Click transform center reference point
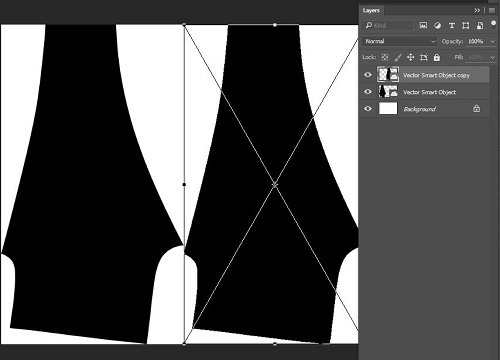The height and width of the screenshot is (360, 500). [274, 184]
